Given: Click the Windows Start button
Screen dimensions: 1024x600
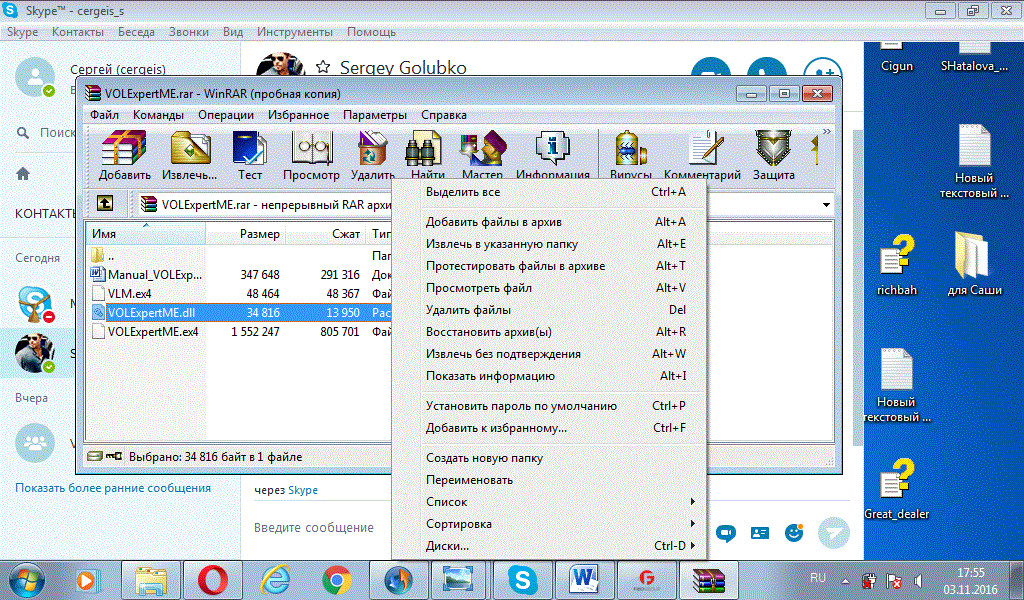Looking at the screenshot, I should coord(27,580).
